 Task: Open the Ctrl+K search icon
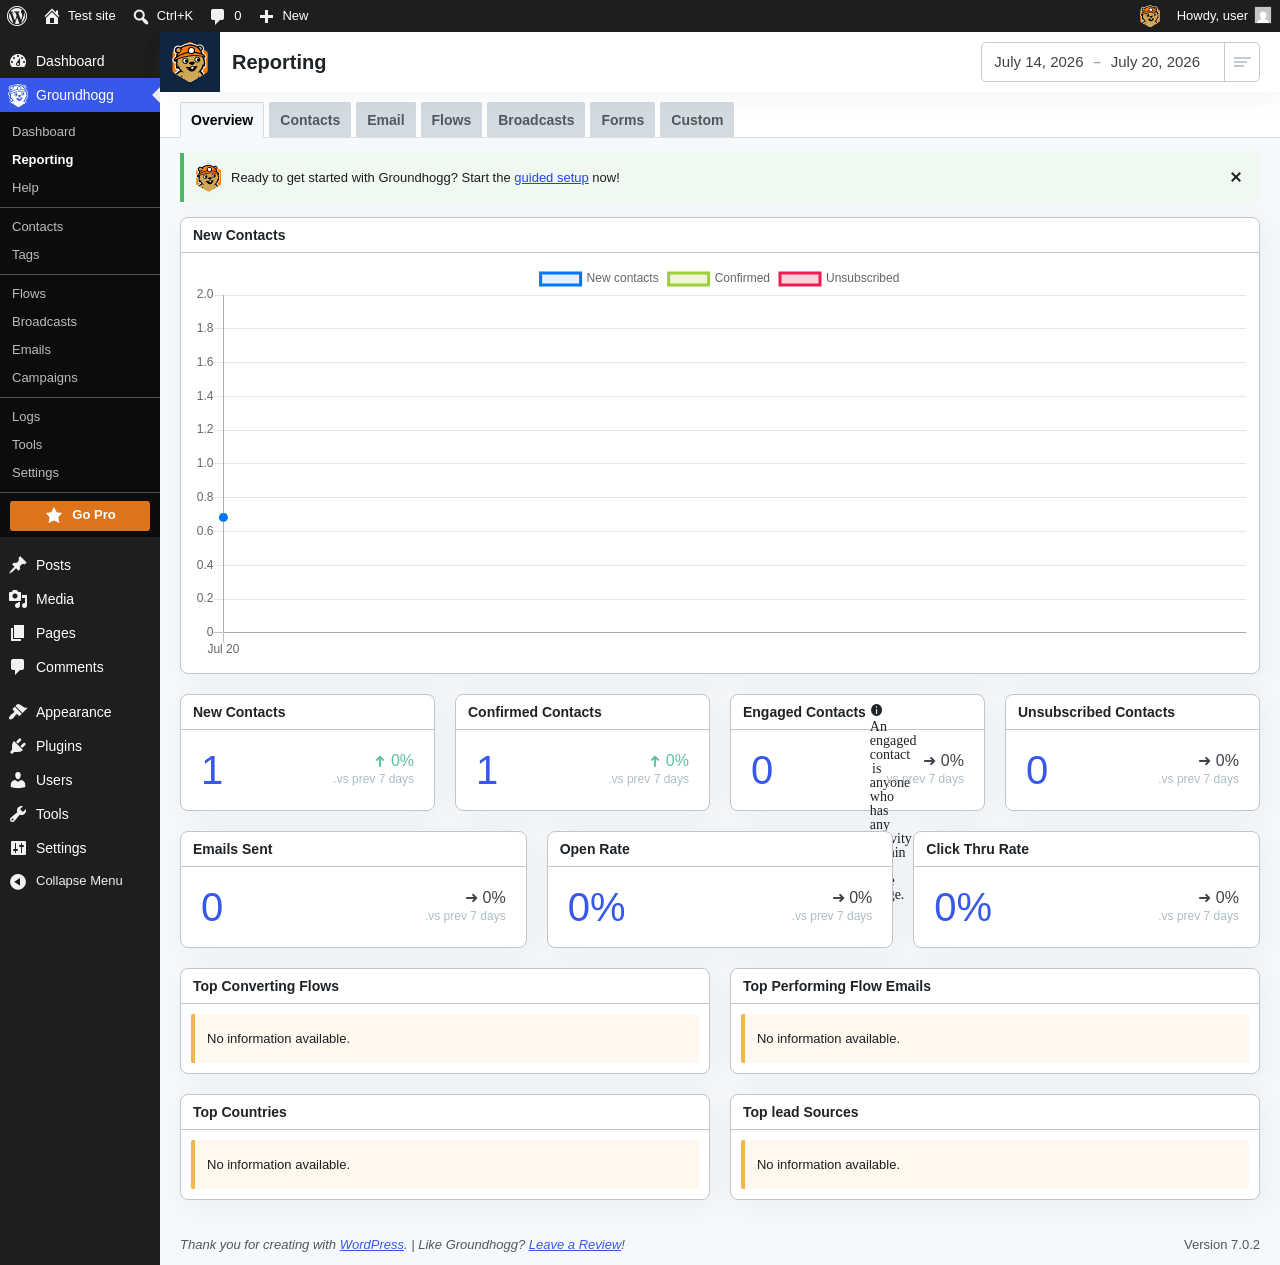tap(141, 16)
